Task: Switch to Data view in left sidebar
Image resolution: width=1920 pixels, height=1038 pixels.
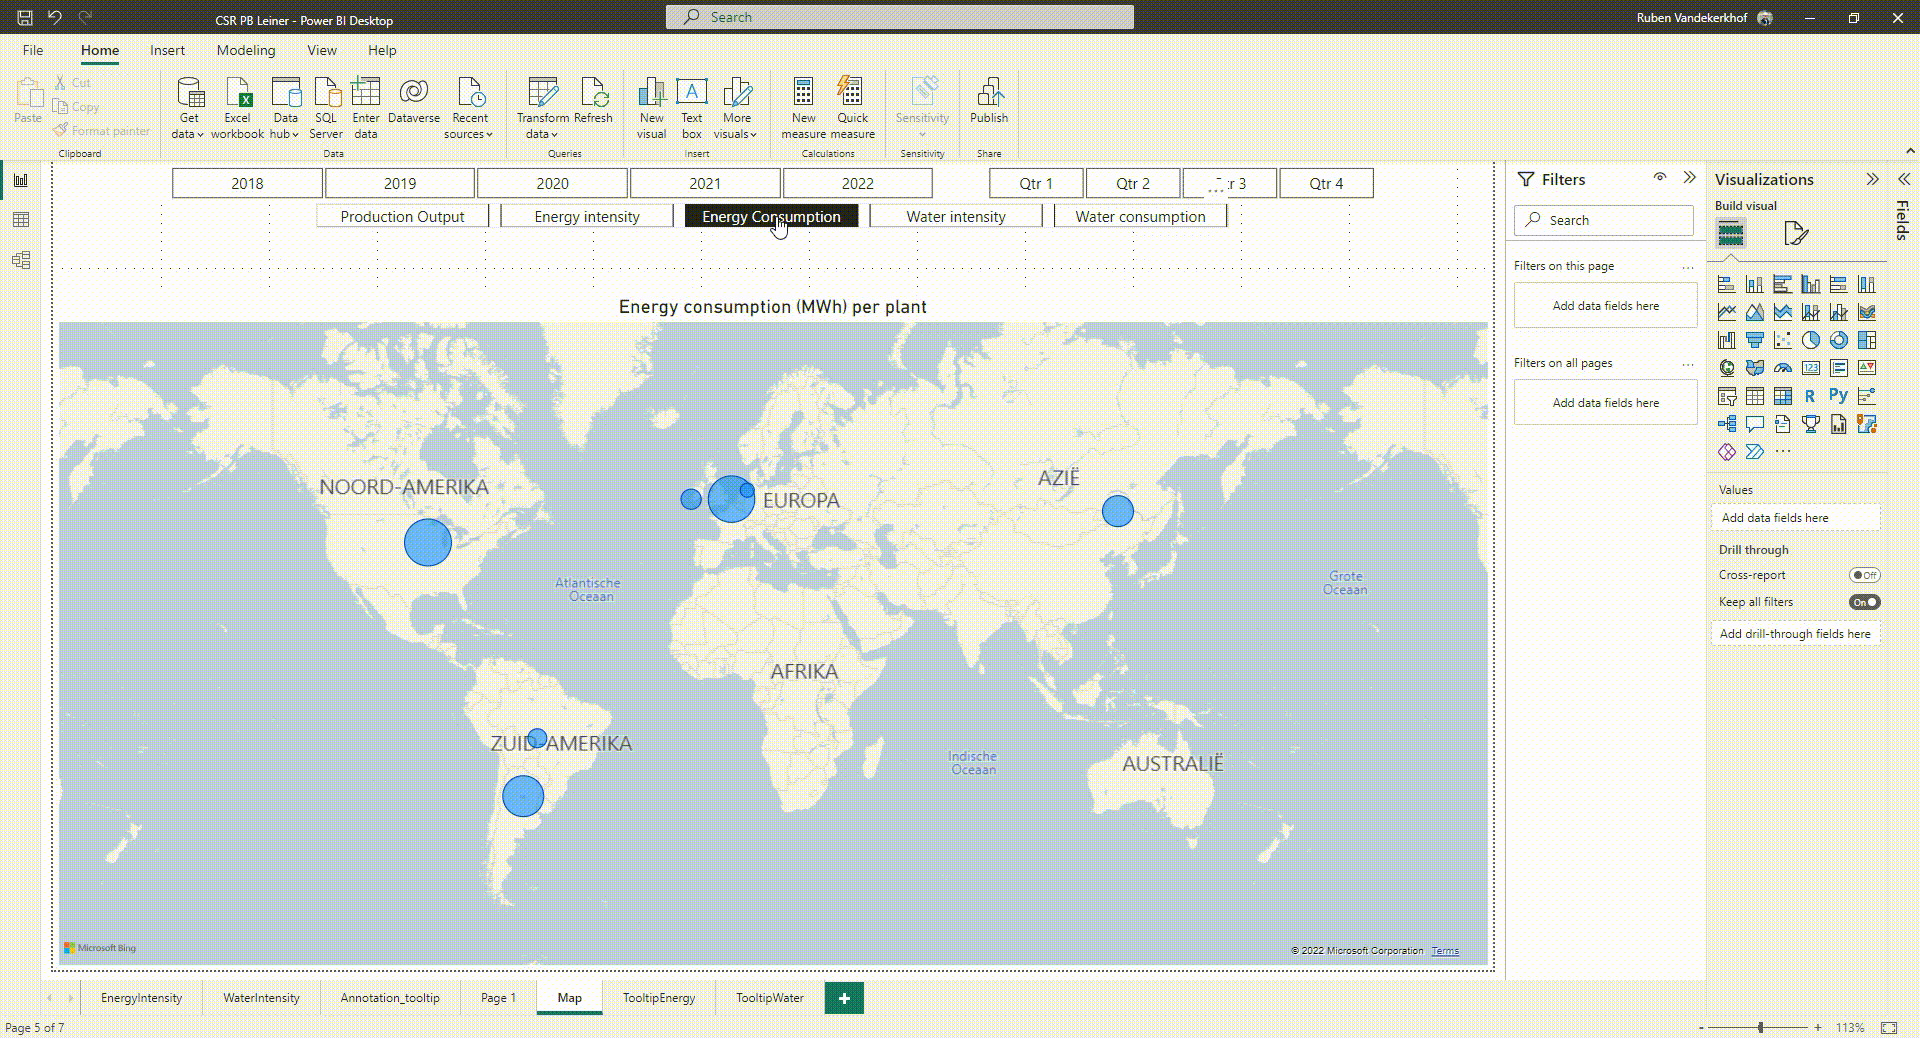Action: [21, 220]
